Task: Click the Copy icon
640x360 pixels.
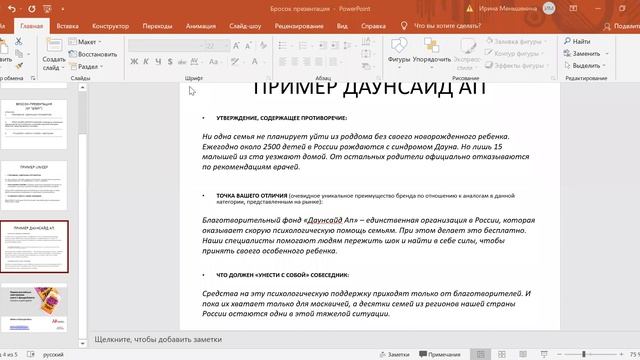Action: point(19,53)
